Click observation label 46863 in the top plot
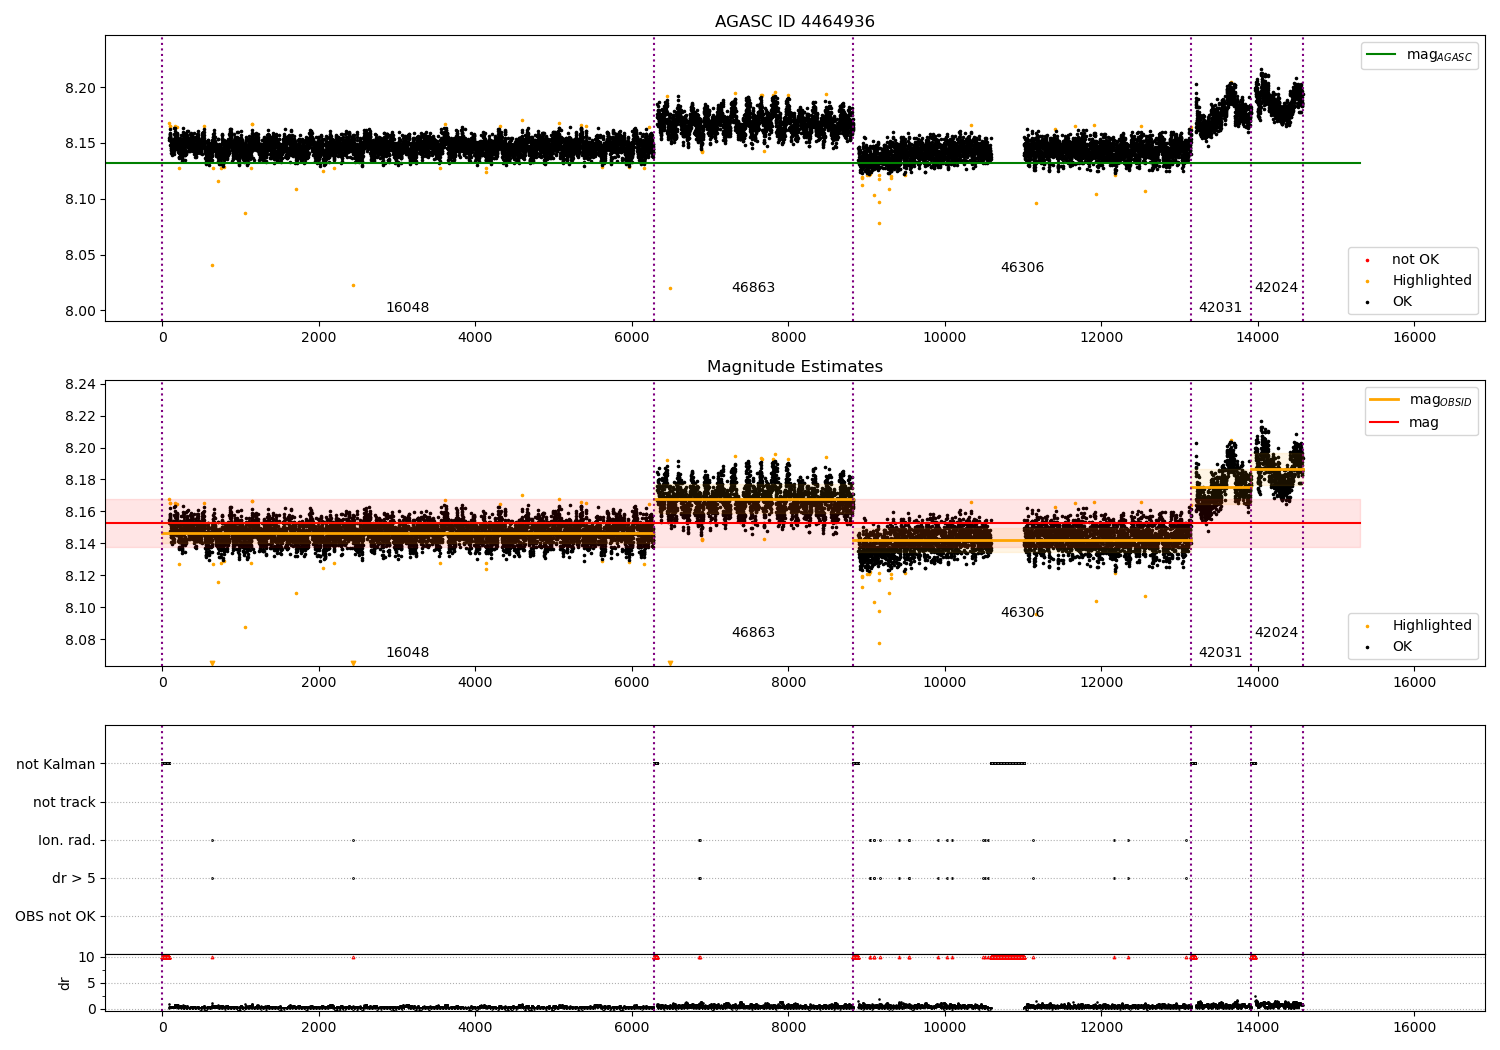The height and width of the screenshot is (1050, 1500). [x=753, y=288]
